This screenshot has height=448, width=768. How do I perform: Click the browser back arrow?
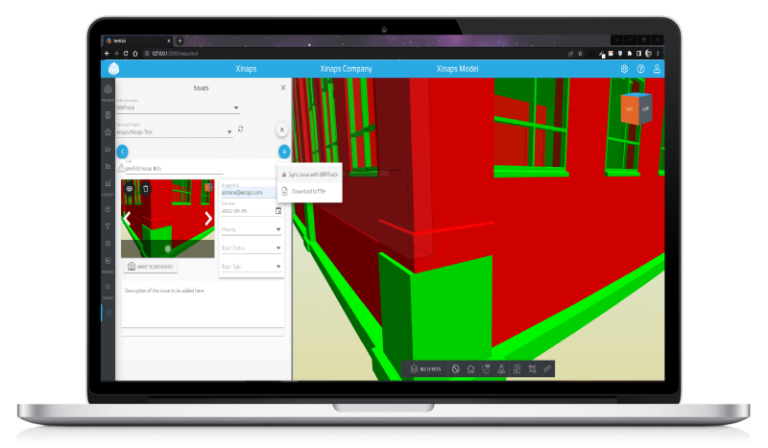[107, 53]
